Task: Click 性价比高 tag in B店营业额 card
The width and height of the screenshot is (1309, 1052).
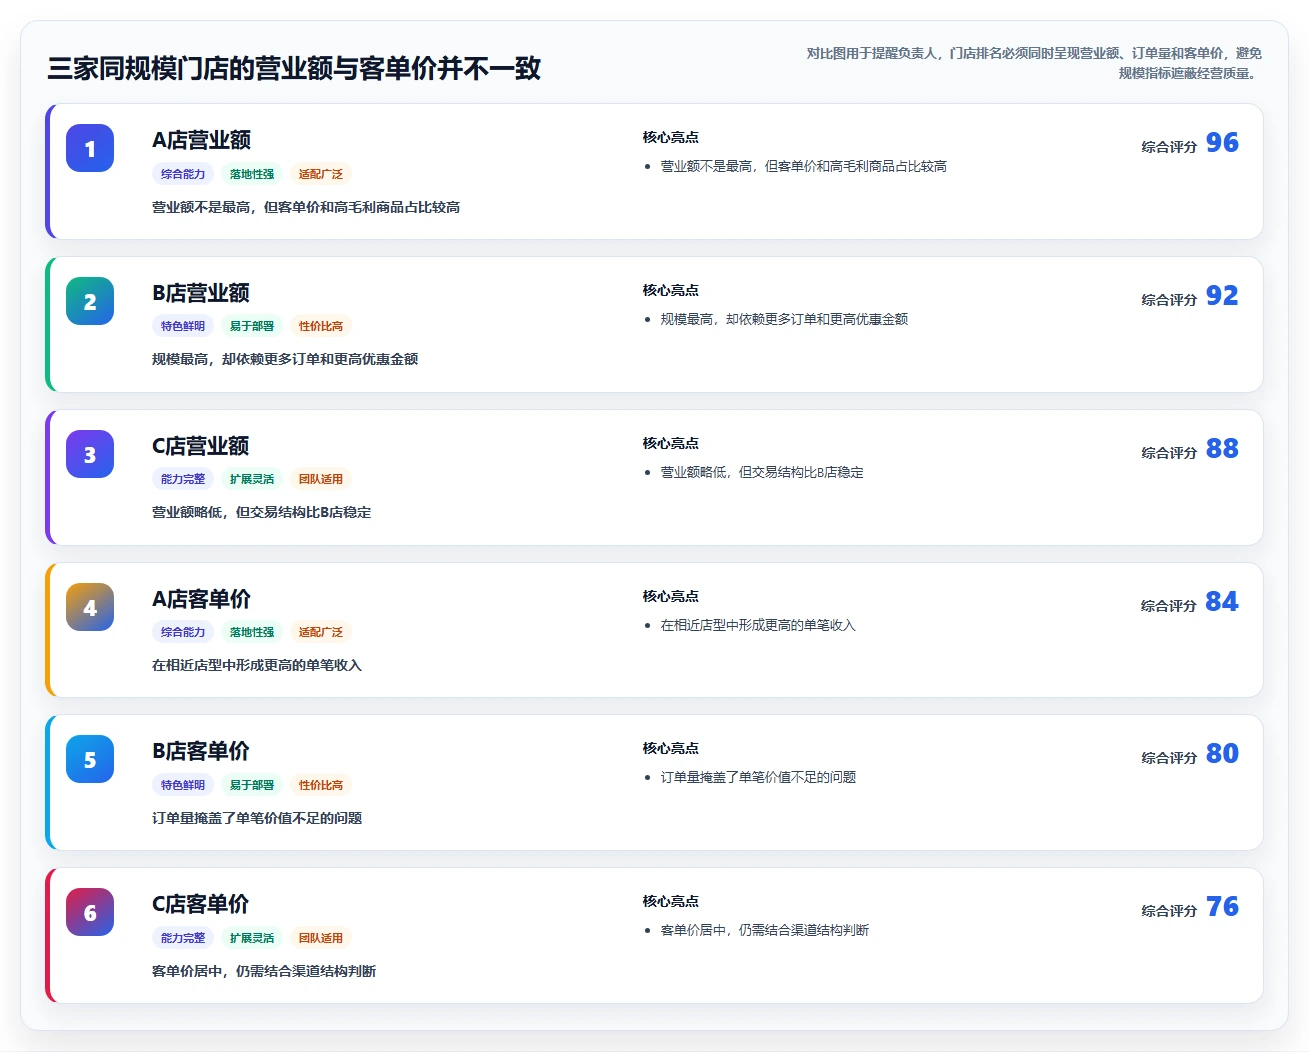Action: coord(321,326)
